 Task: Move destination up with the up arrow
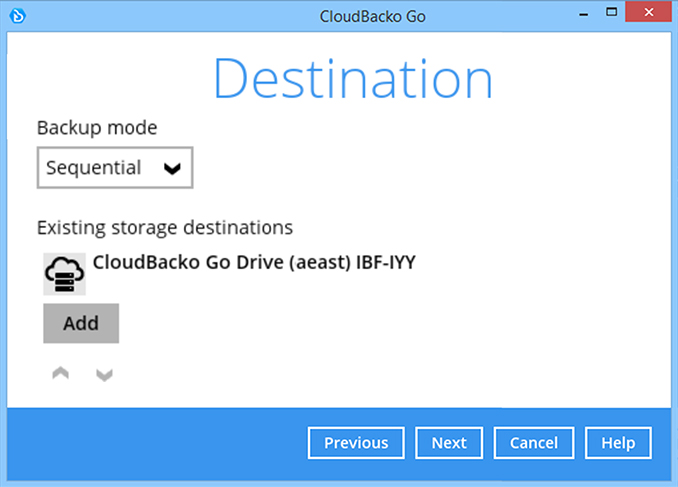pos(61,373)
